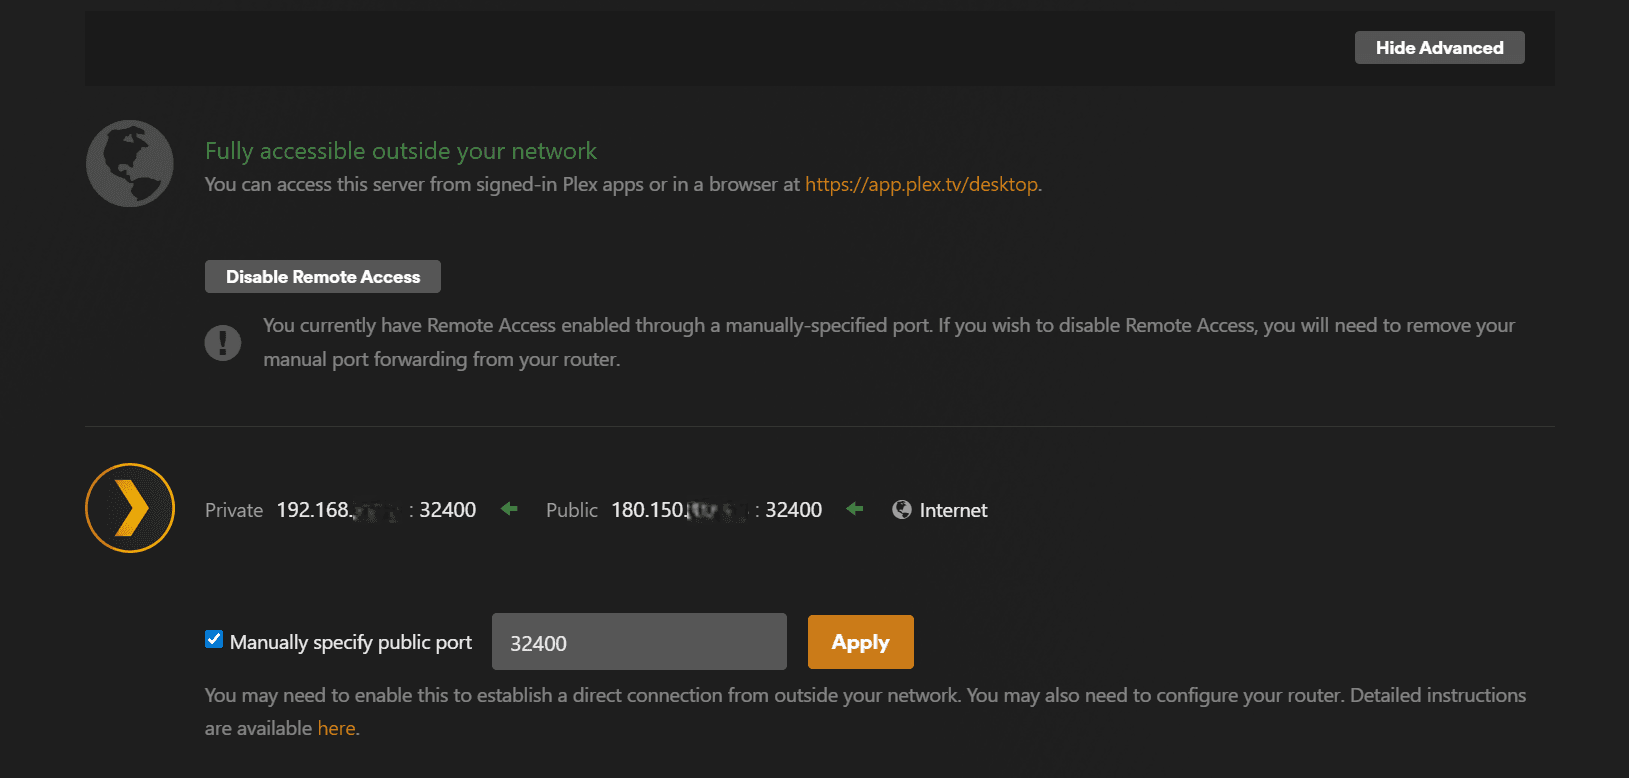This screenshot has height=778, width=1629.
Task: Focus the public port 32400 field
Action: 639,642
